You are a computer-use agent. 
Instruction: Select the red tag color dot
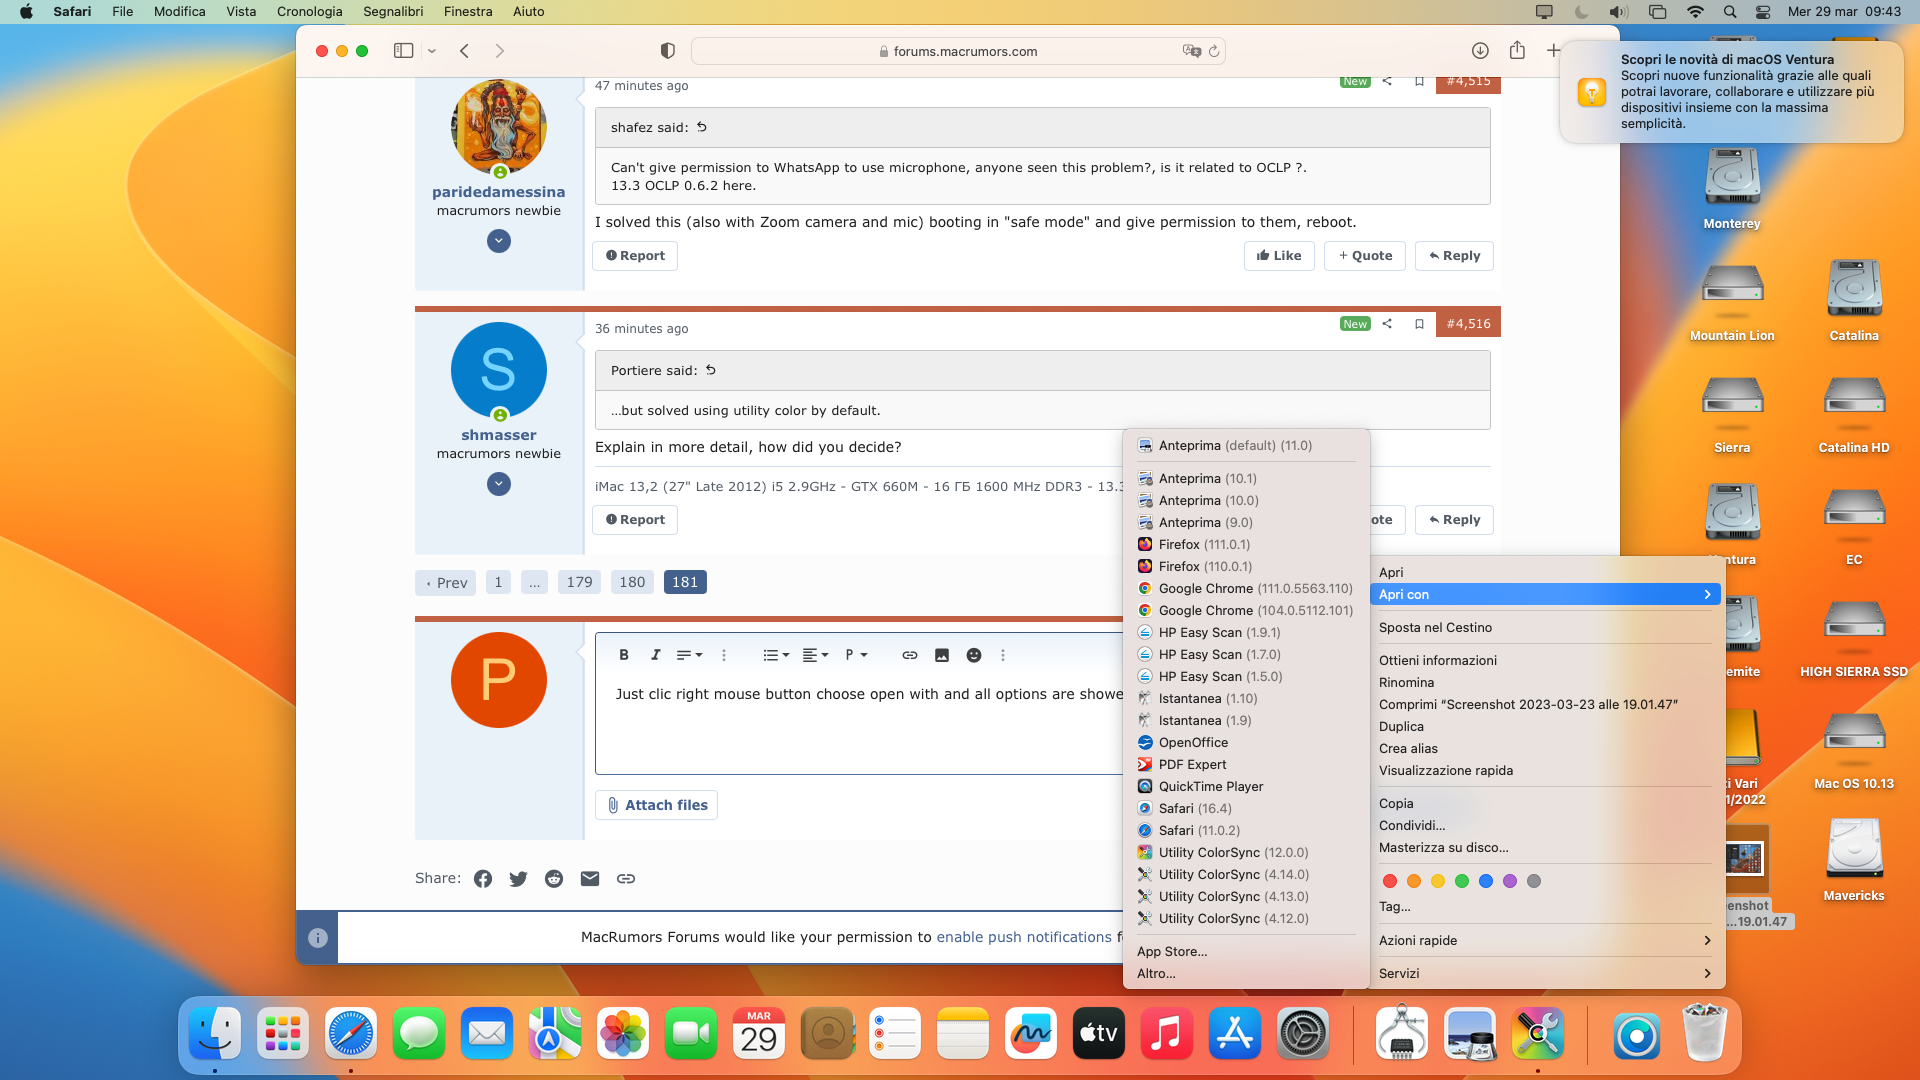[1389, 881]
